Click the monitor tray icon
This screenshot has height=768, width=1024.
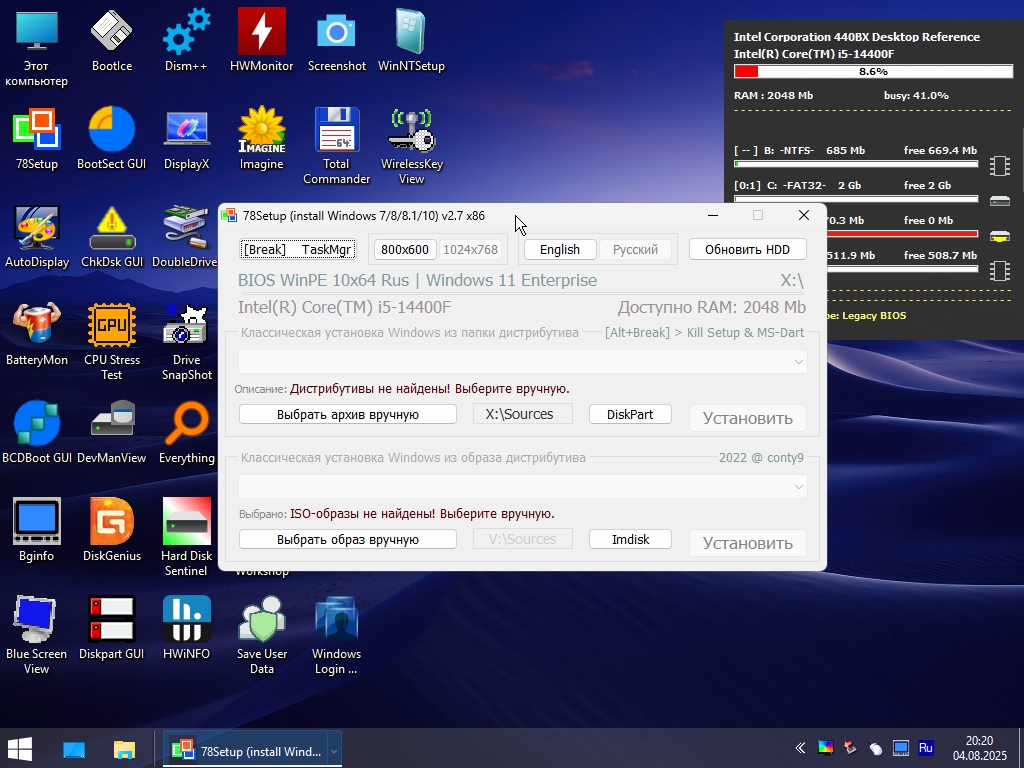pyautogui.click(x=901, y=748)
